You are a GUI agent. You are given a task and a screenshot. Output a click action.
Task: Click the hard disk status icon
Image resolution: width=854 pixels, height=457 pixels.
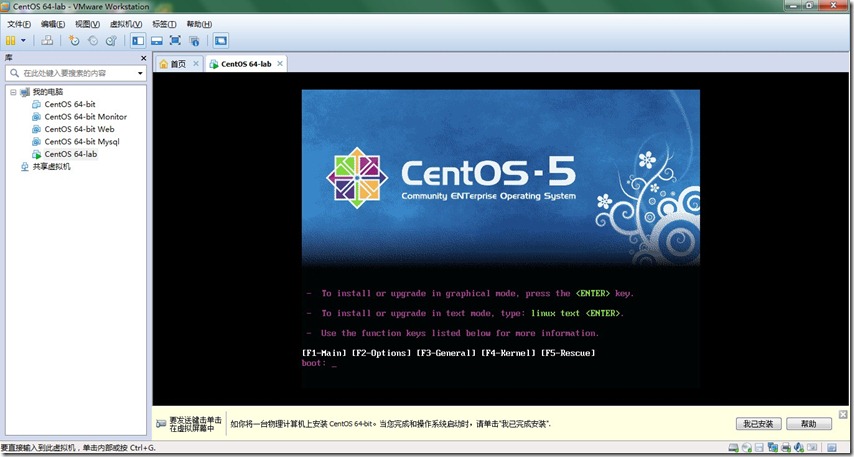[734, 448]
